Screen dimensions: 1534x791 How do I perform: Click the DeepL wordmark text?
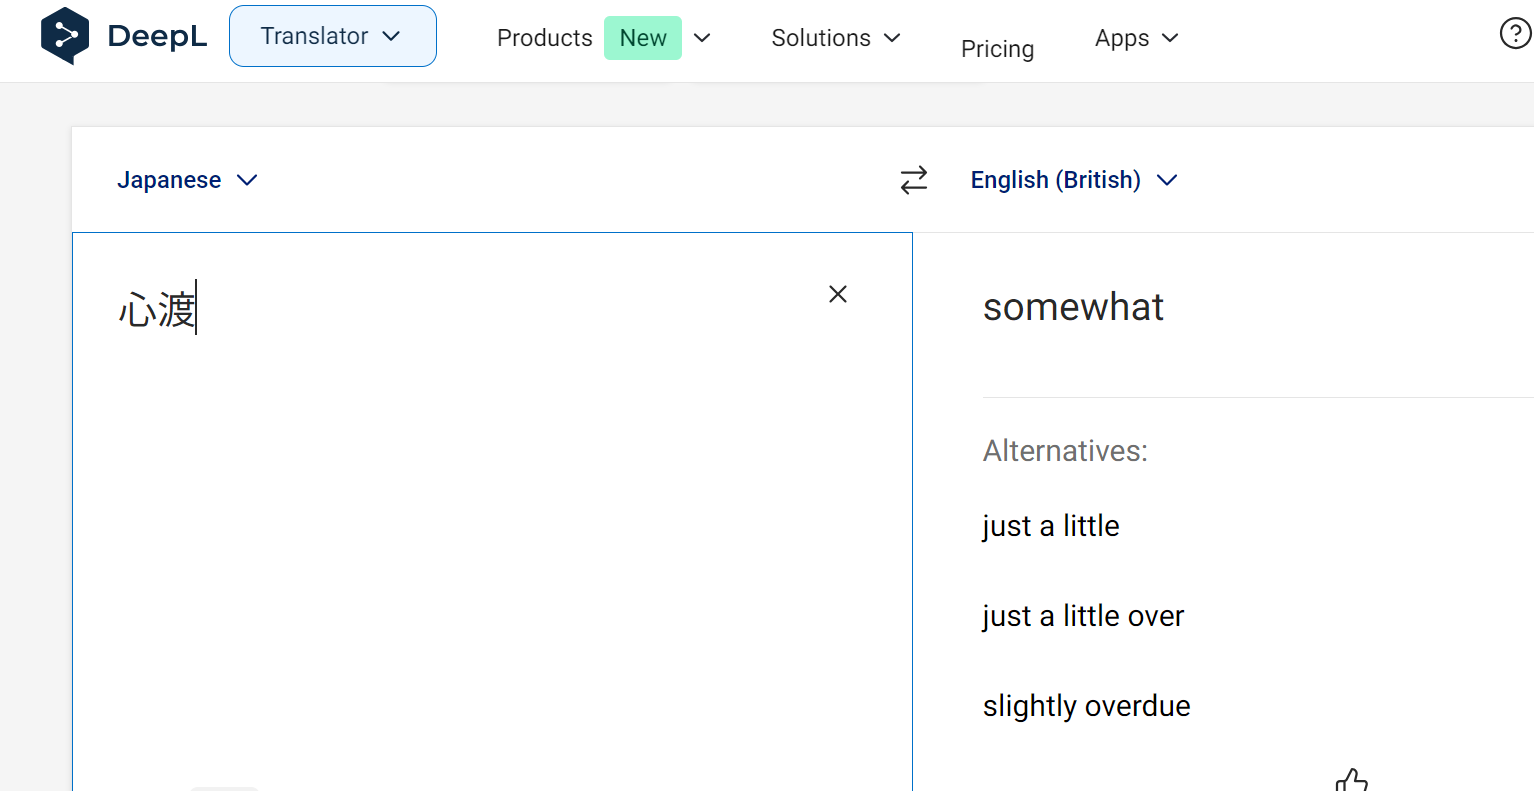coord(157,36)
